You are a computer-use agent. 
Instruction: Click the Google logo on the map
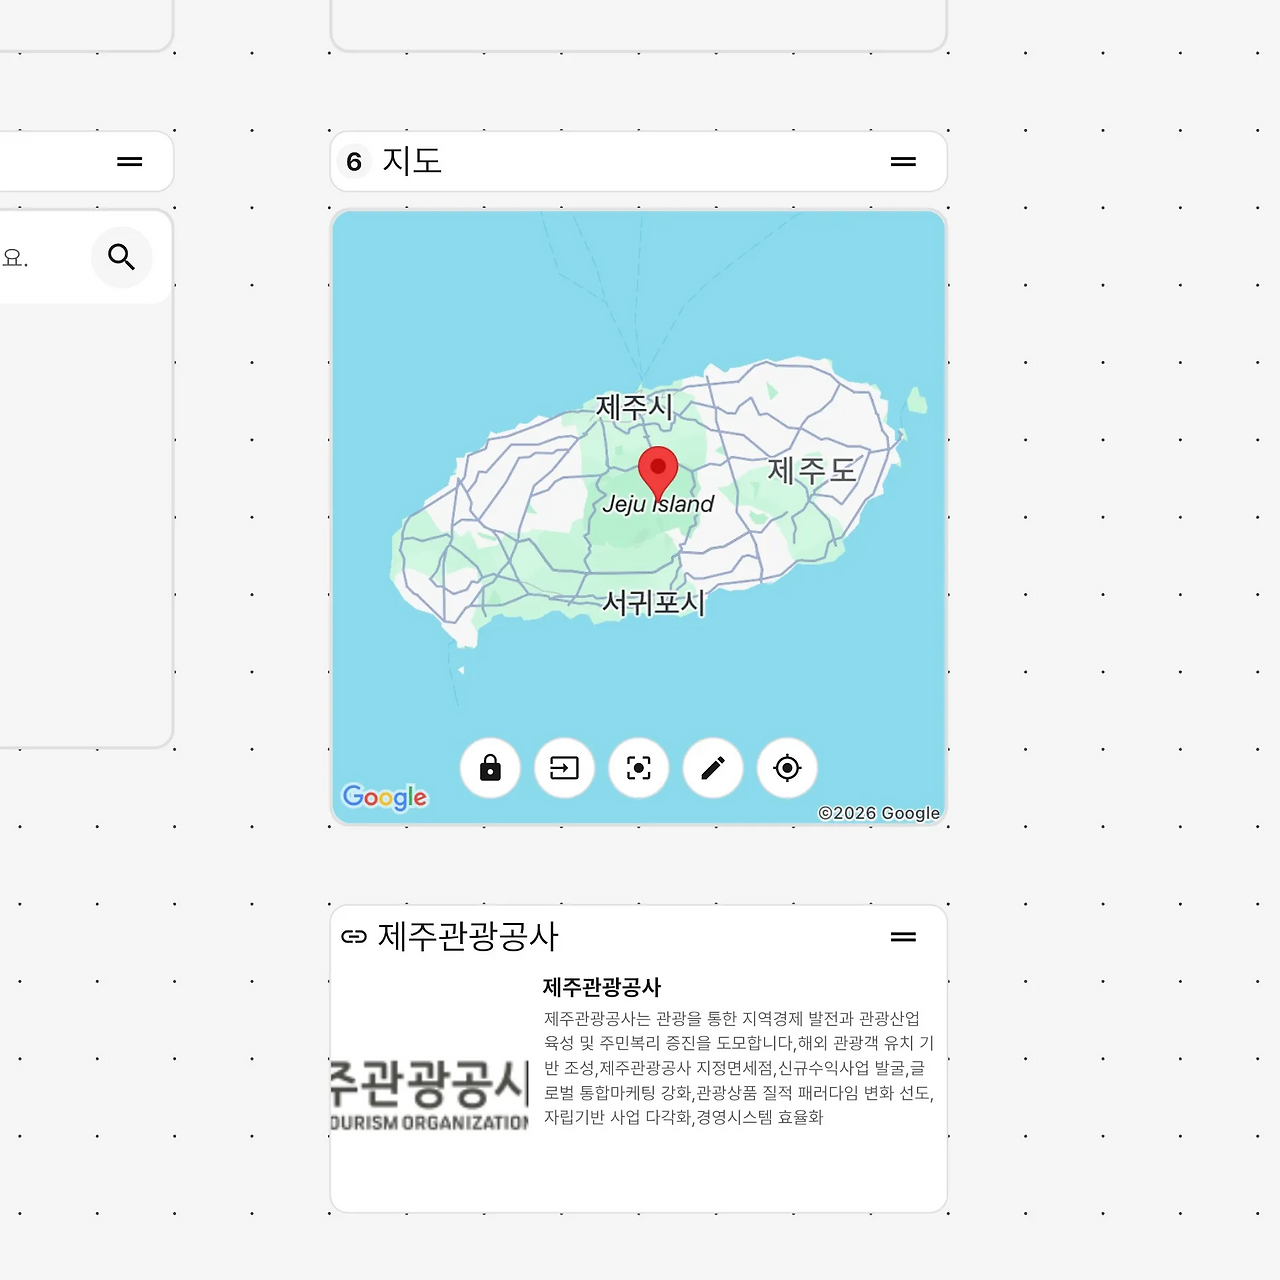385,797
